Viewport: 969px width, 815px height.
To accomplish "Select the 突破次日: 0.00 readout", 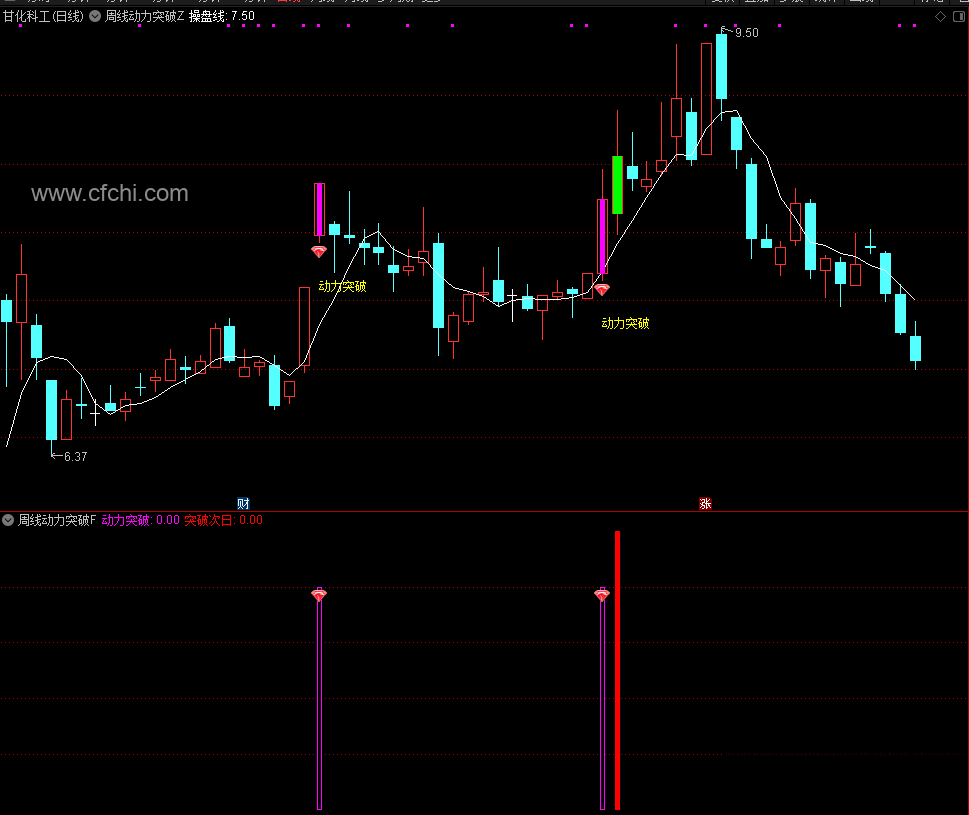I will click(x=224, y=520).
